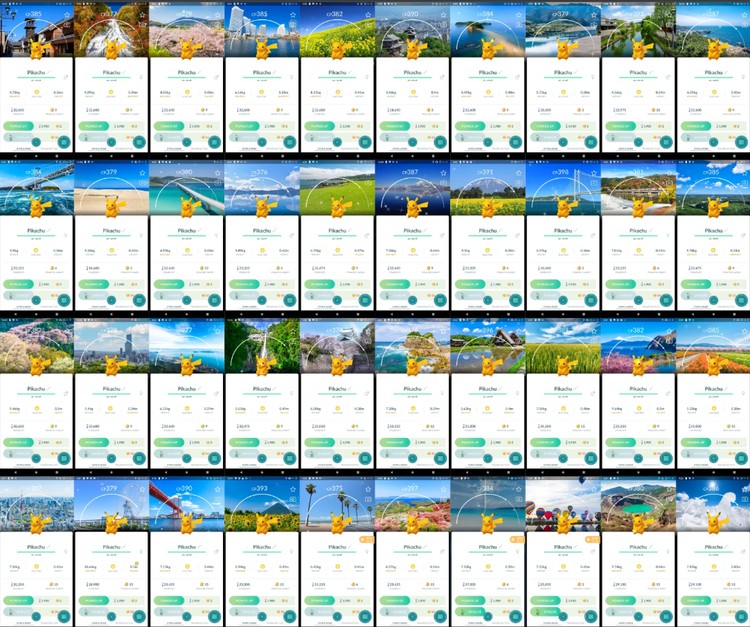Tap Electric type icon on rocky coast Pikachu

coord(413,408)
